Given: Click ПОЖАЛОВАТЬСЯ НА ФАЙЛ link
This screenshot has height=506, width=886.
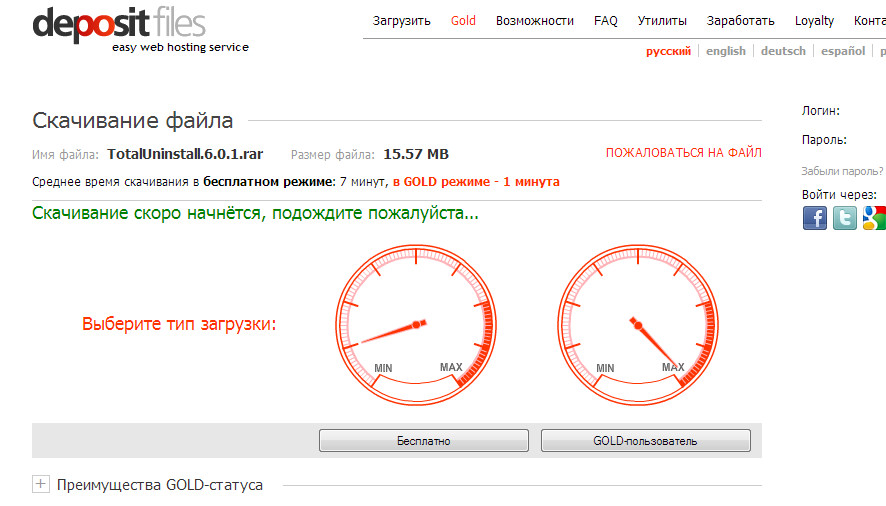Looking at the screenshot, I should pos(684,153).
